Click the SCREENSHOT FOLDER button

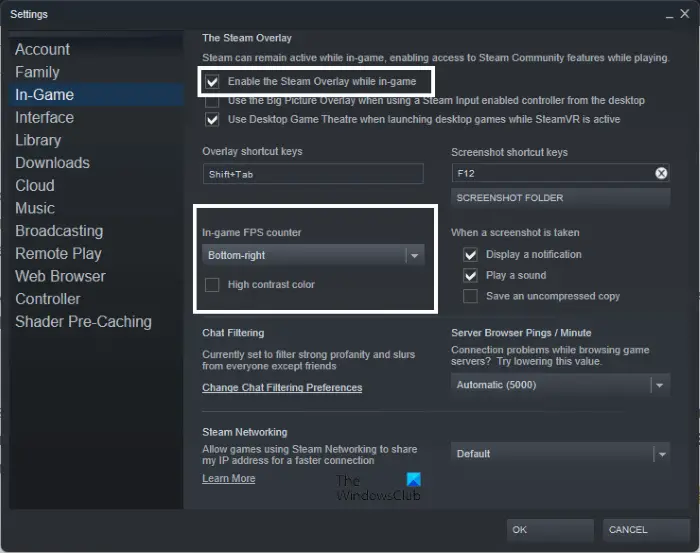tap(560, 198)
